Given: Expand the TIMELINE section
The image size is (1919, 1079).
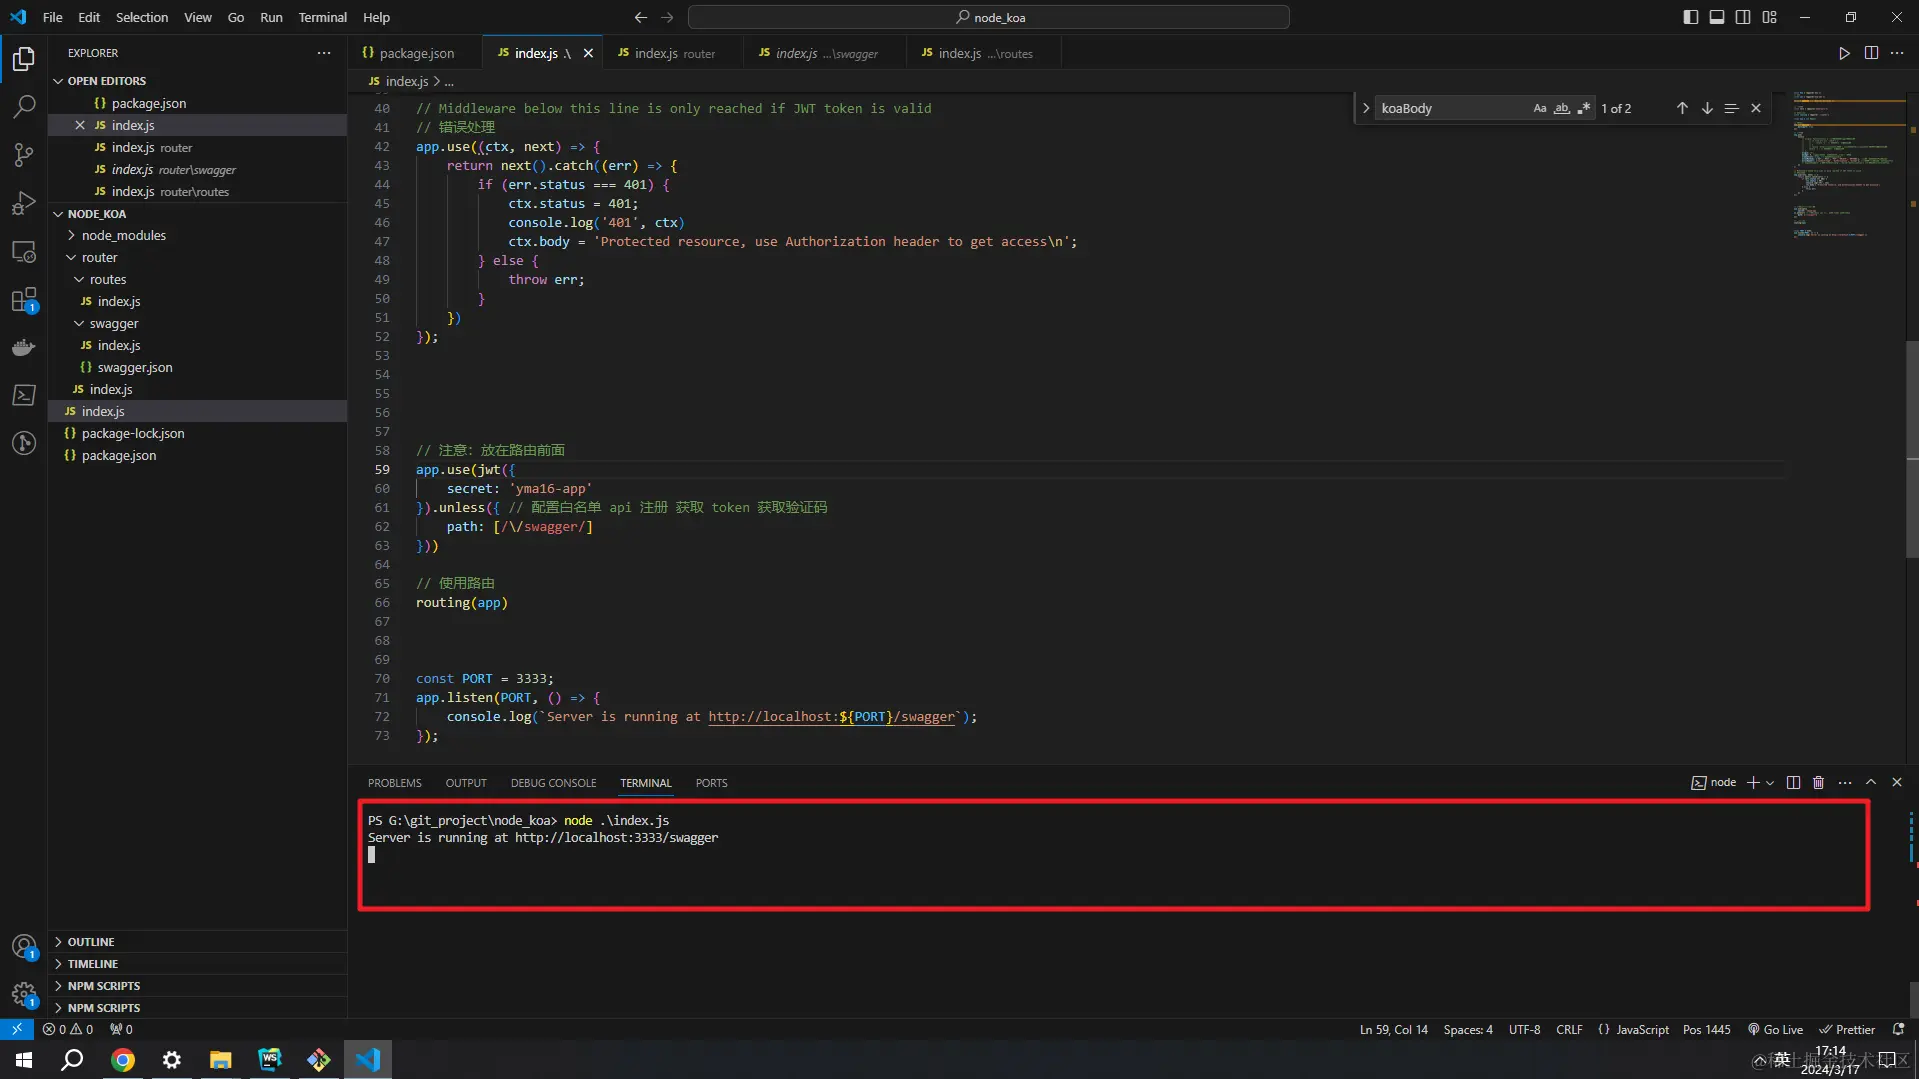Looking at the screenshot, I should click(93, 964).
